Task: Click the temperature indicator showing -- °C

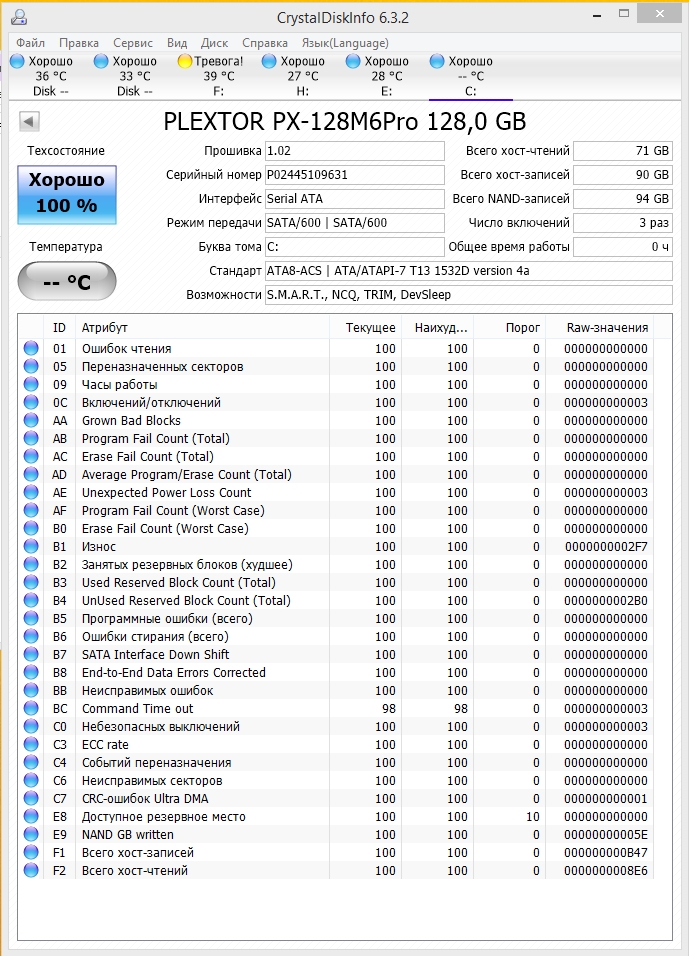Action: click(67, 282)
